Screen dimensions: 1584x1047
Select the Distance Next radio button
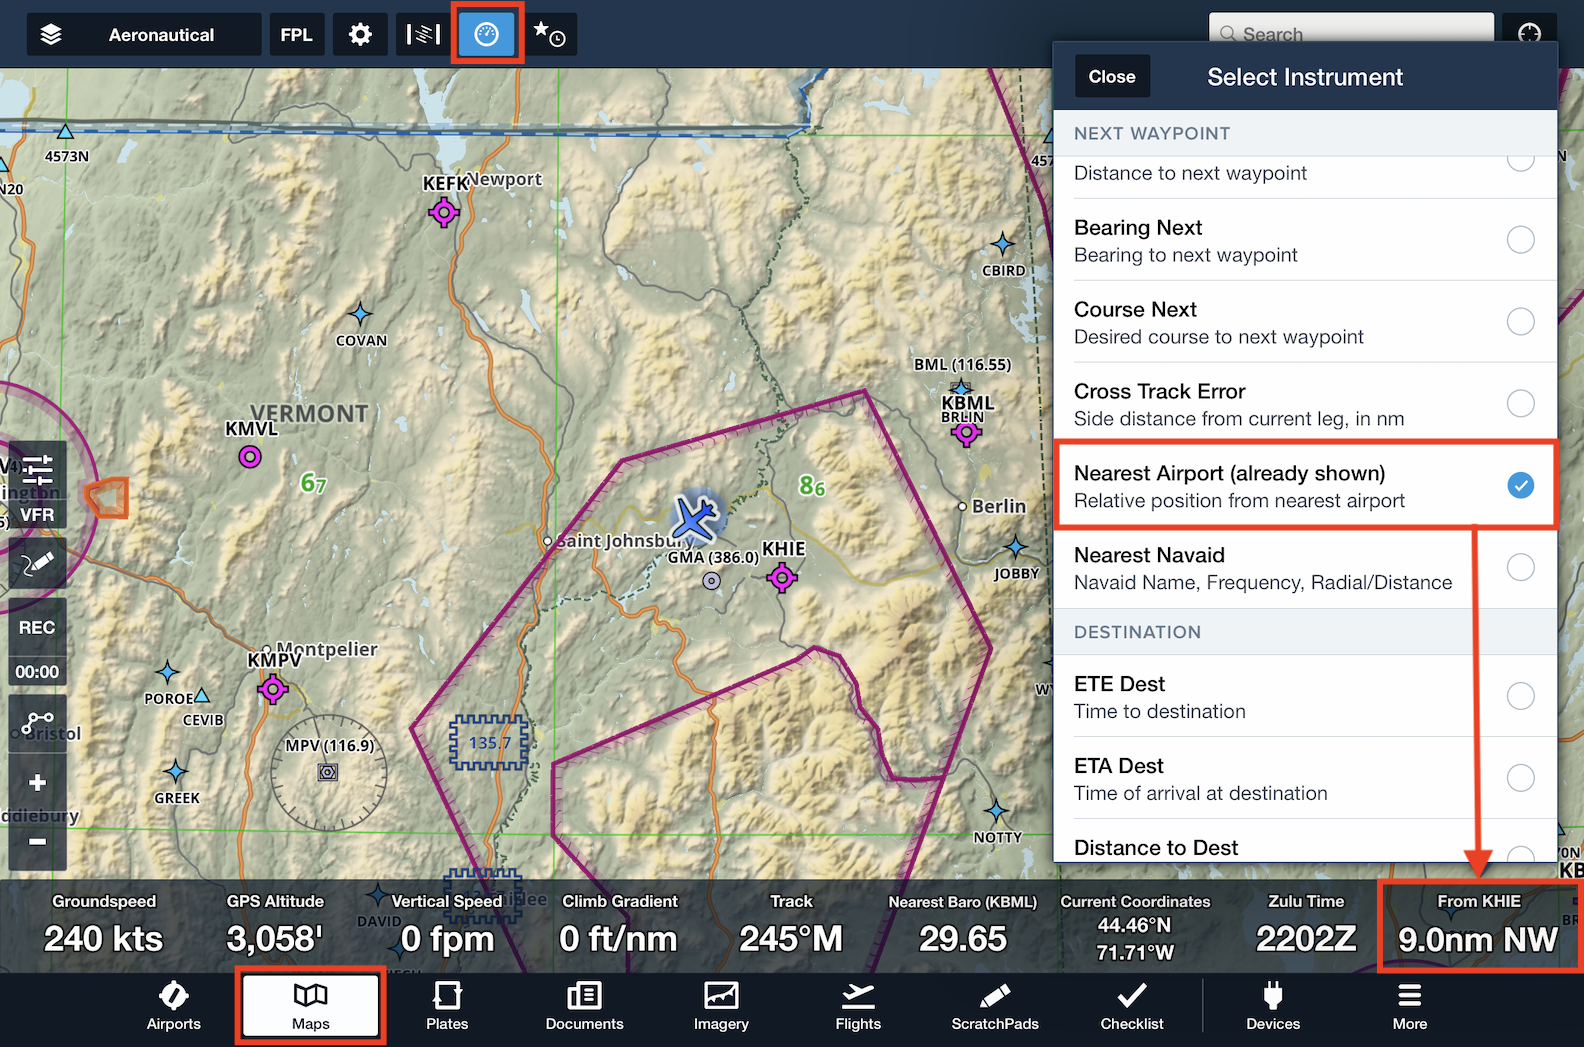[x=1520, y=160]
